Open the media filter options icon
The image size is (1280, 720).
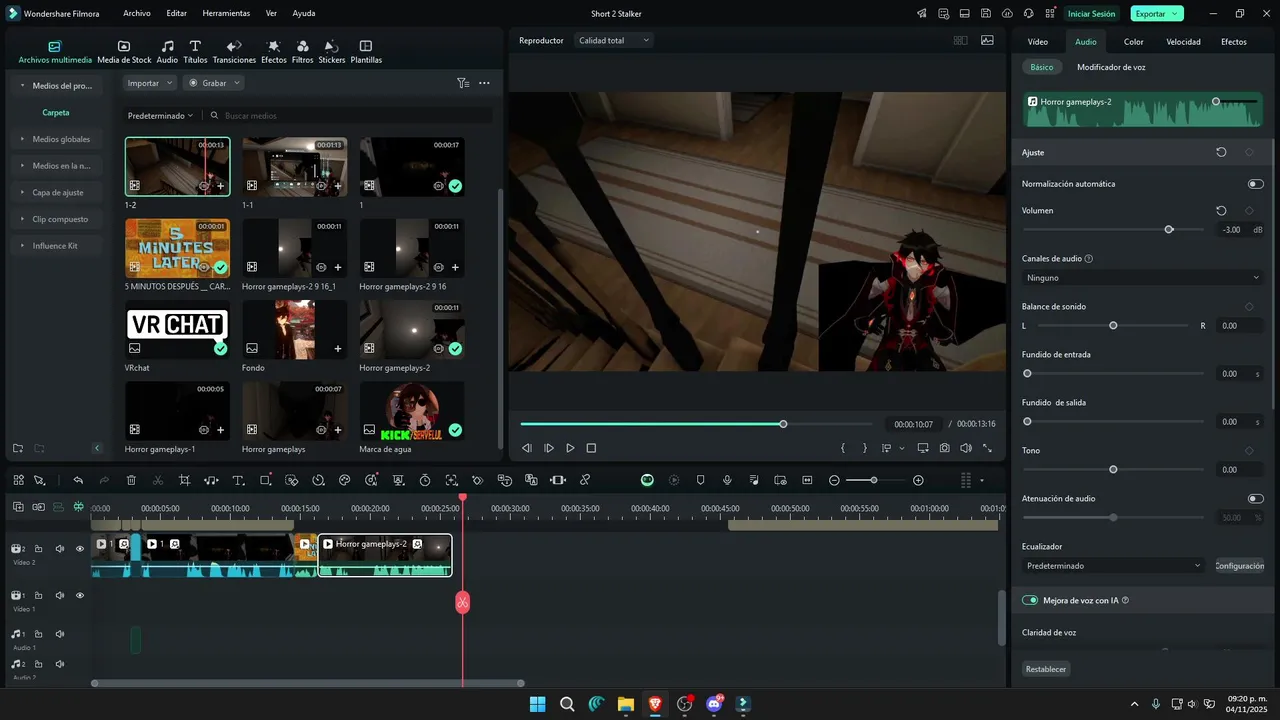tap(462, 83)
